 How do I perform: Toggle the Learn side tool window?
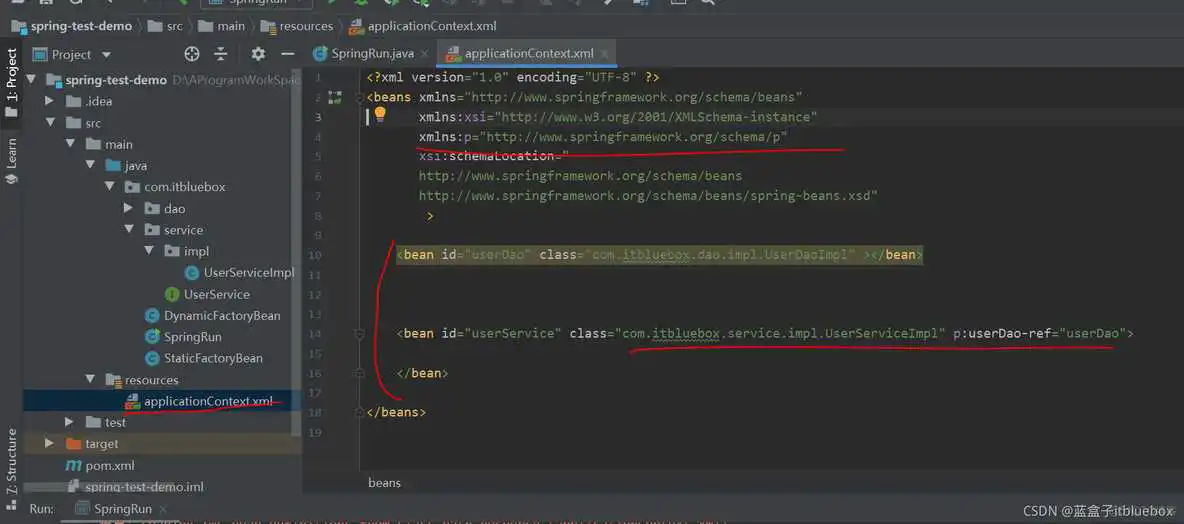click(12, 160)
